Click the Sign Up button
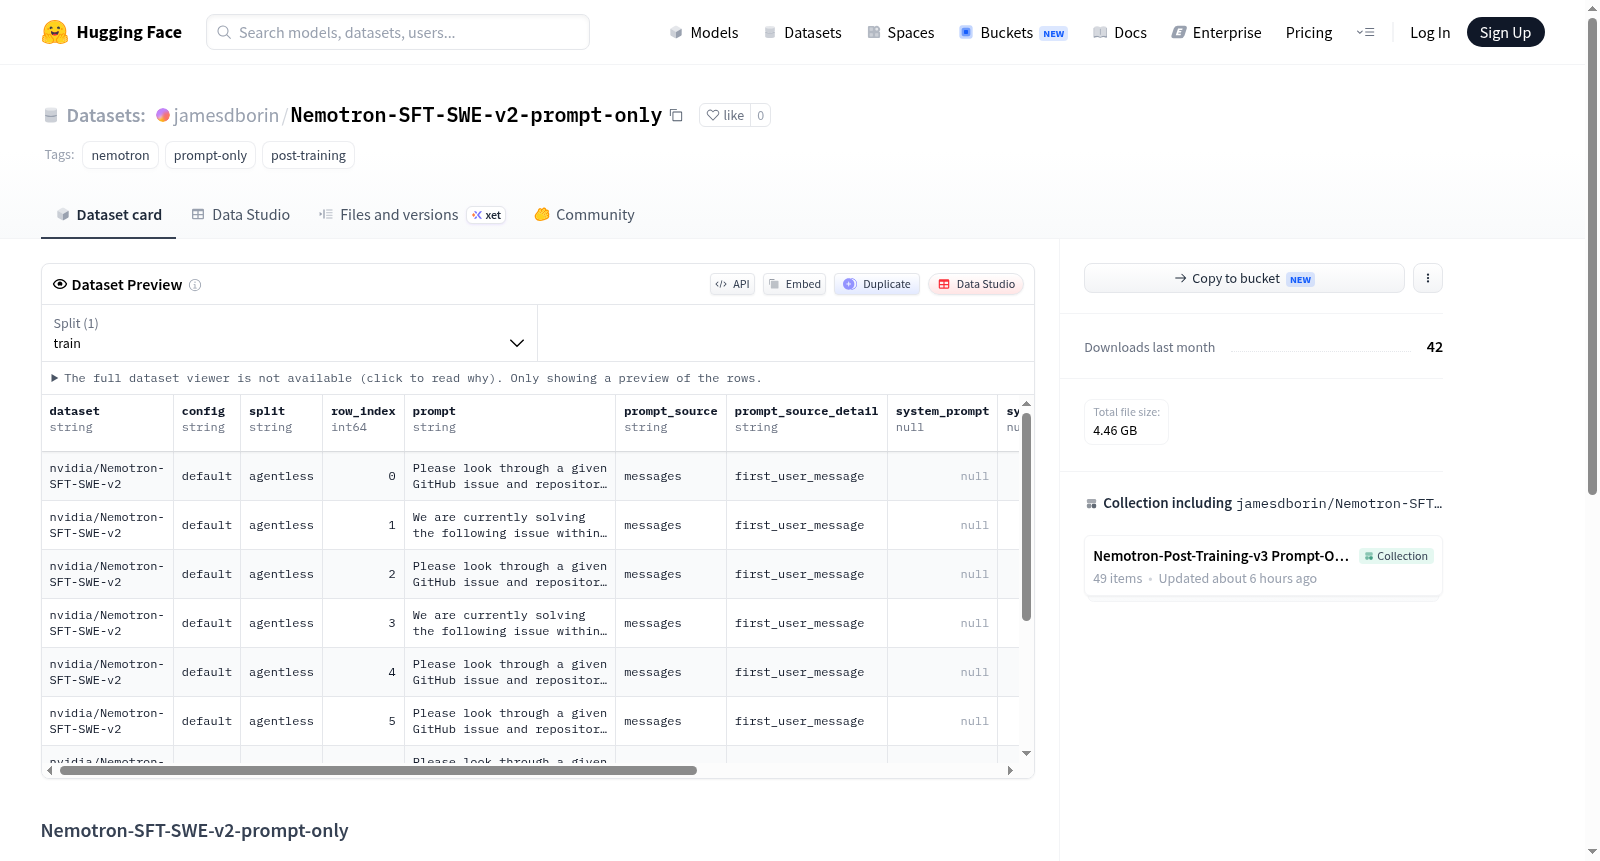The width and height of the screenshot is (1600, 861). pos(1505,32)
